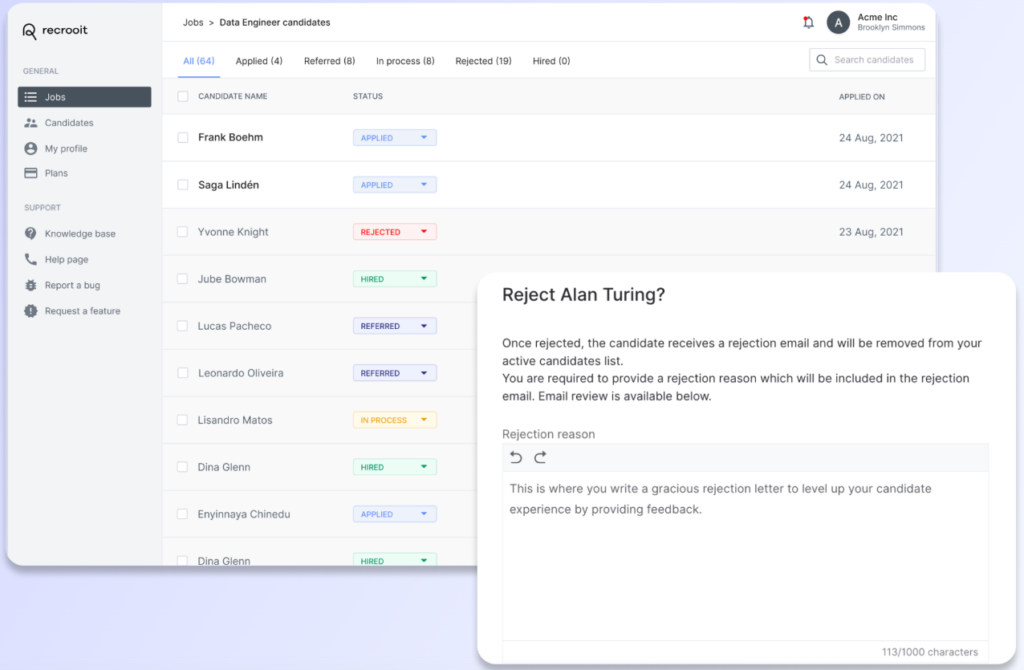Switch to the Referred (8) tab
1024x670 pixels.
tap(329, 61)
